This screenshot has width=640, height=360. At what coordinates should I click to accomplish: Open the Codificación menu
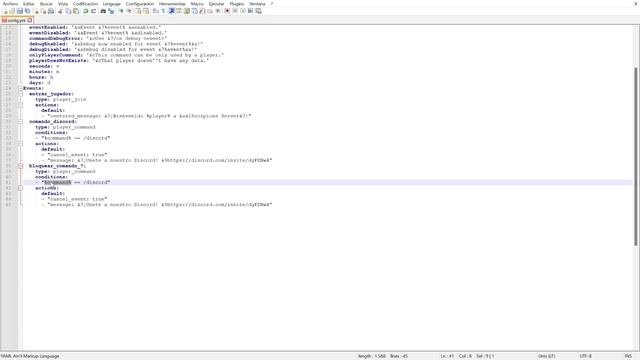[x=85, y=4]
